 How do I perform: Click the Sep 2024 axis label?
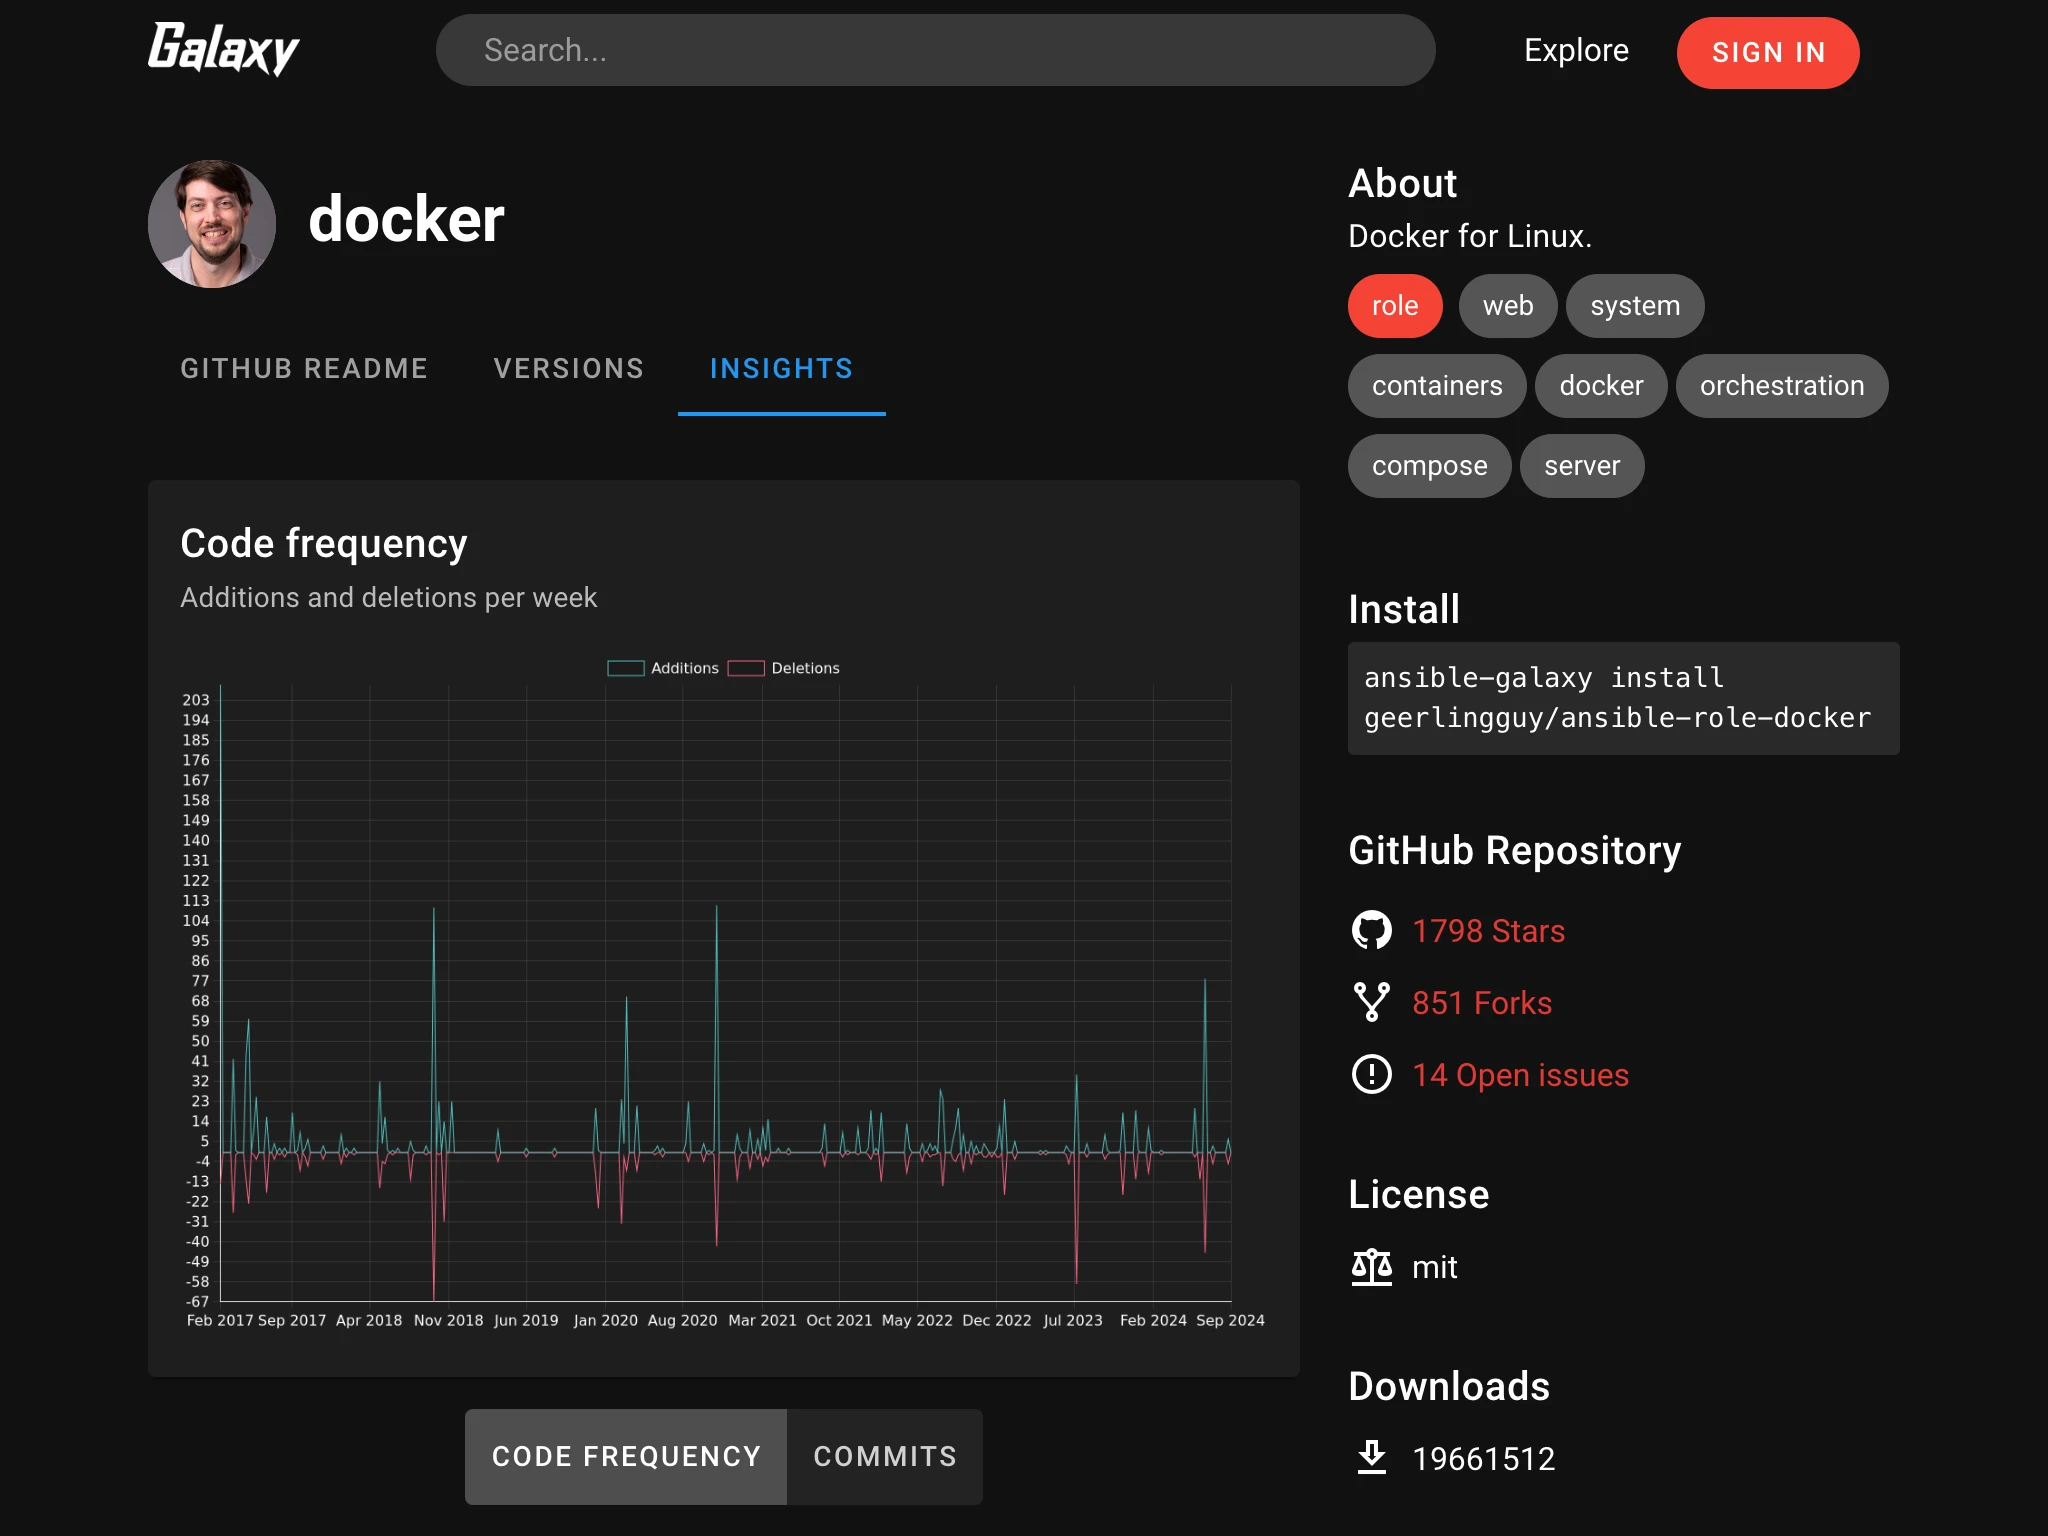click(x=1230, y=1320)
